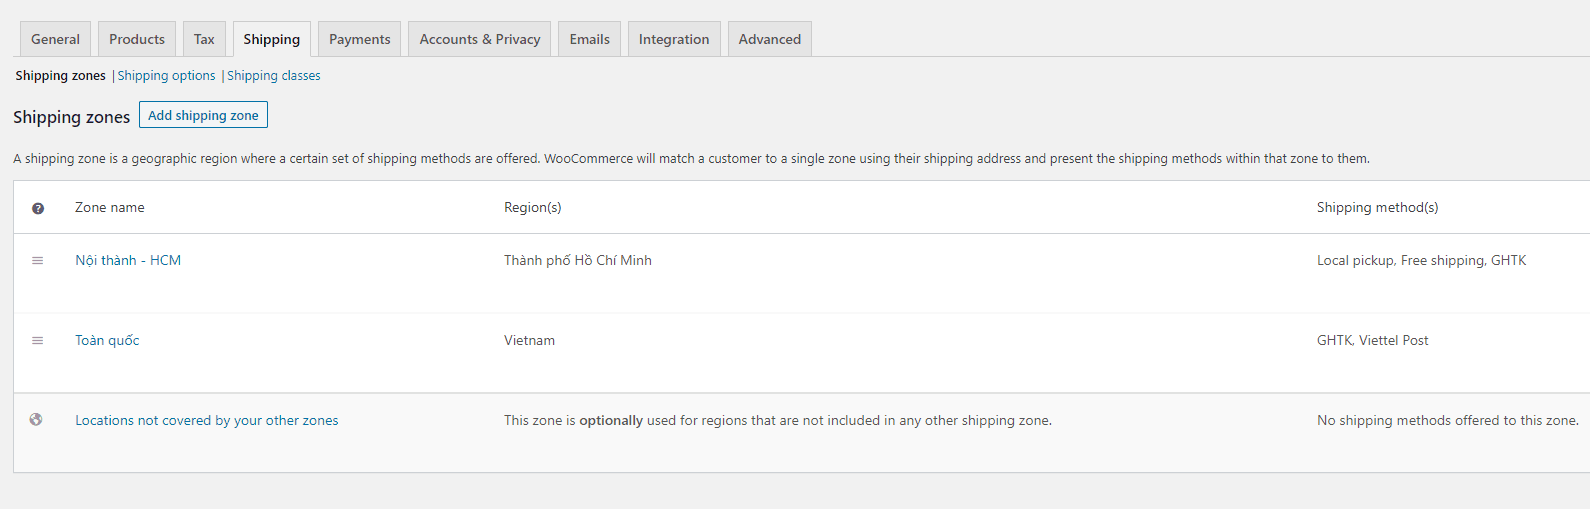Open the General settings tab

coord(55,39)
